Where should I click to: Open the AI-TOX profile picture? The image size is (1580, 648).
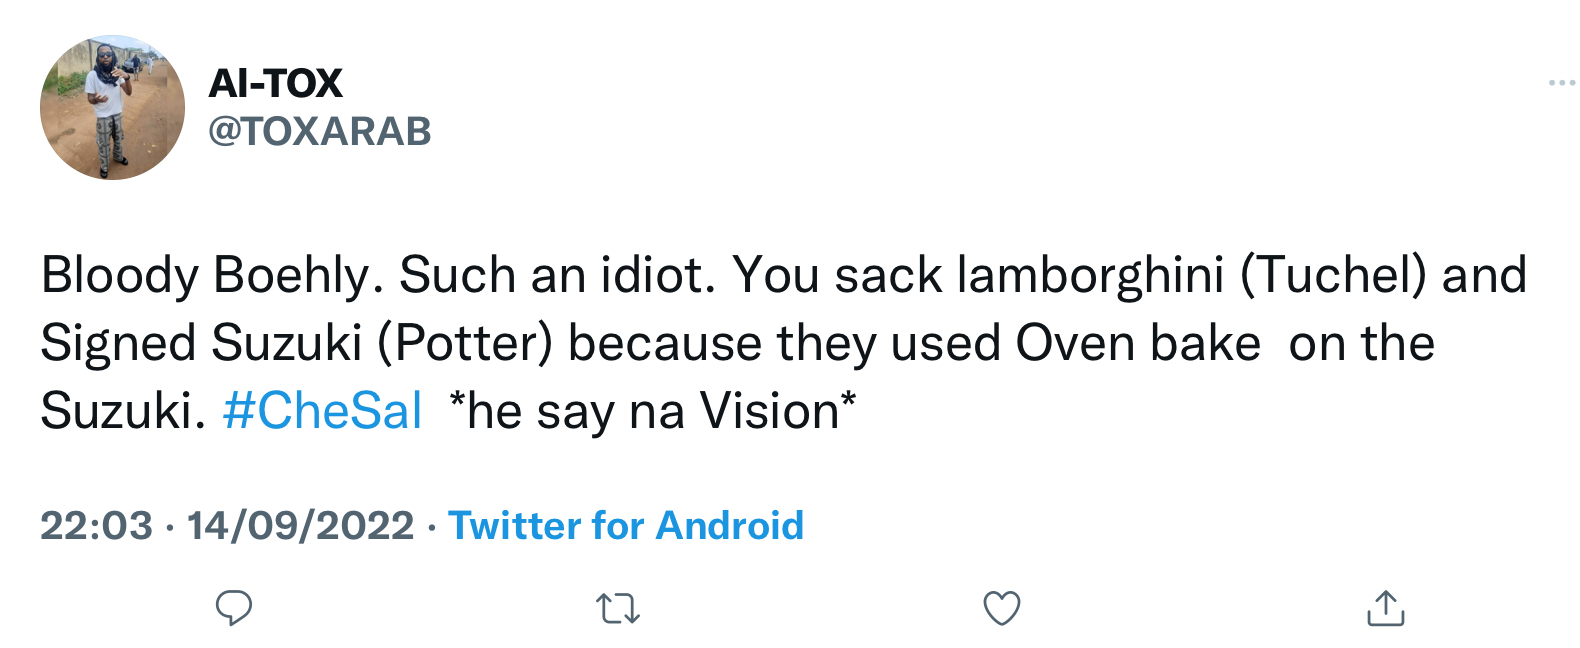(112, 108)
